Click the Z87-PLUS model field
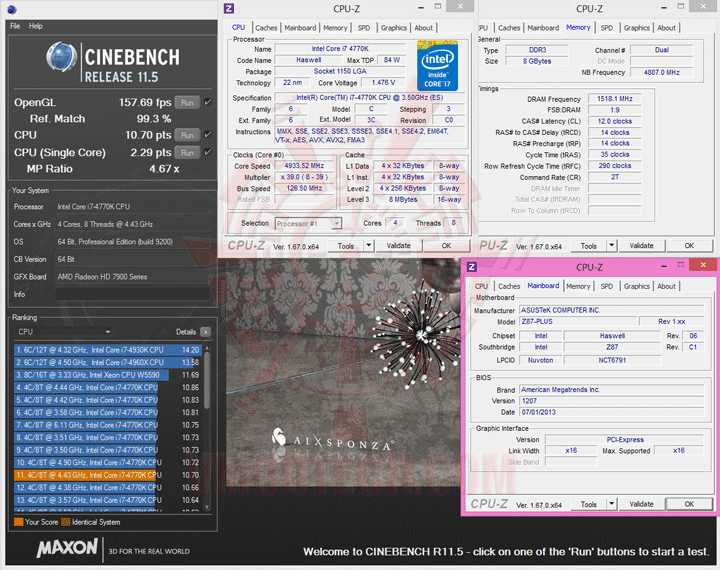 click(x=578, y=322)
